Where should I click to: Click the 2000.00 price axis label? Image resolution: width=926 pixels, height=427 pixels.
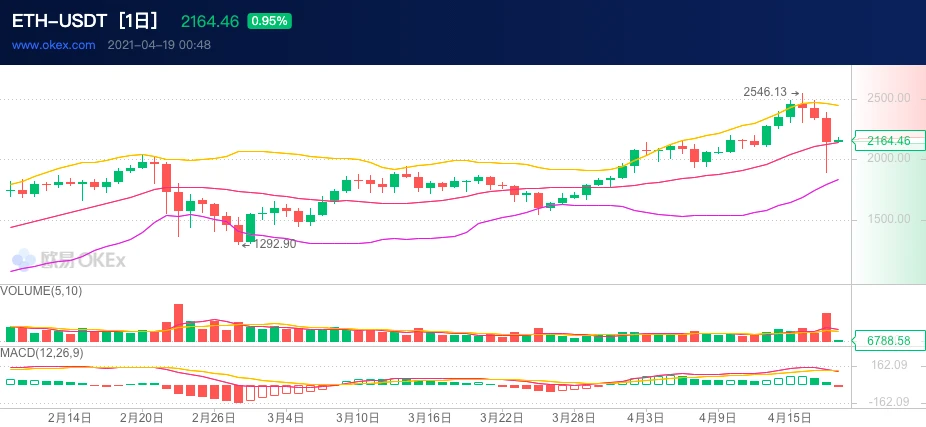coord(889,158)
